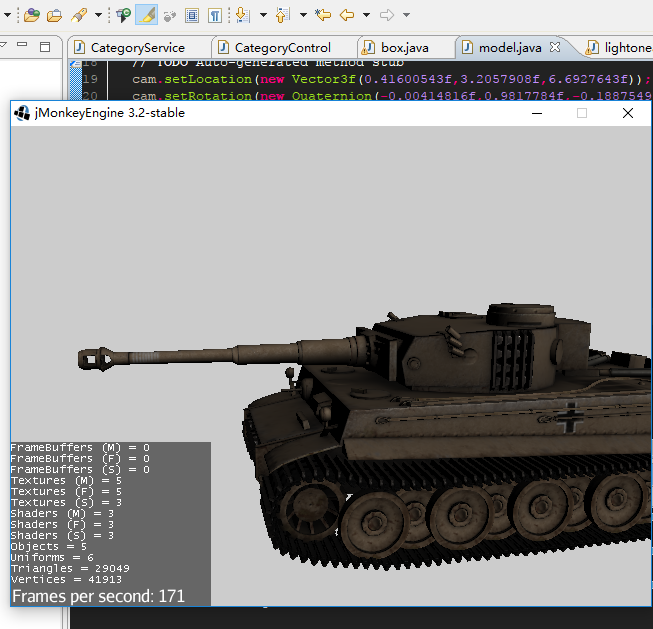
Task: Click the 'Shaders (S) = 3' stat line
Action: coord(62,535)
